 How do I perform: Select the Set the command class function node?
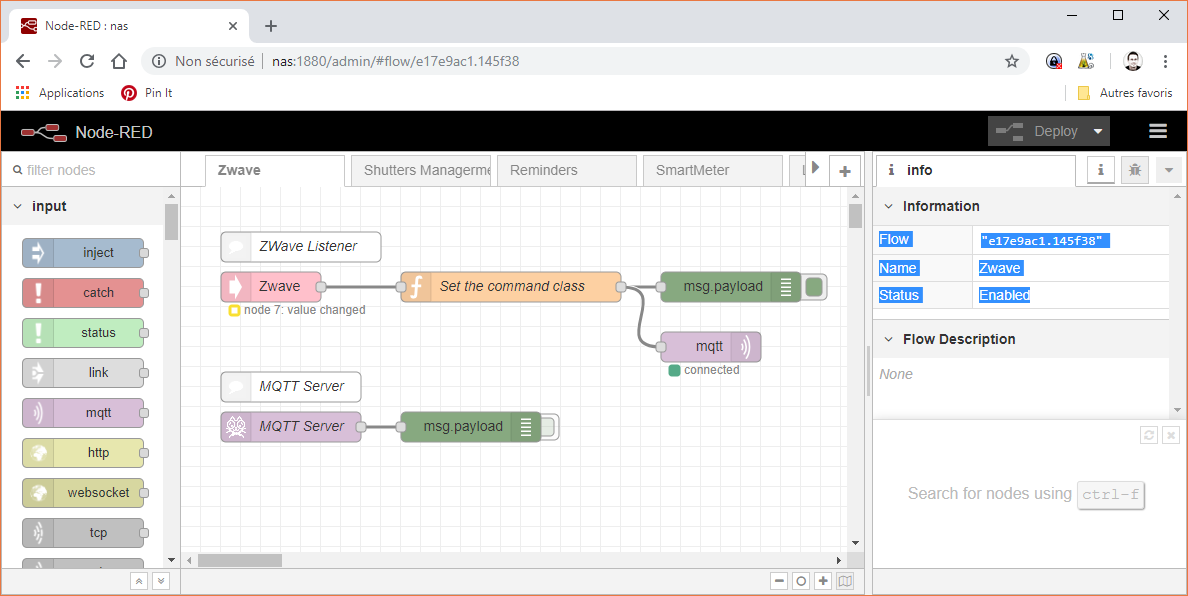pos(511,287)
